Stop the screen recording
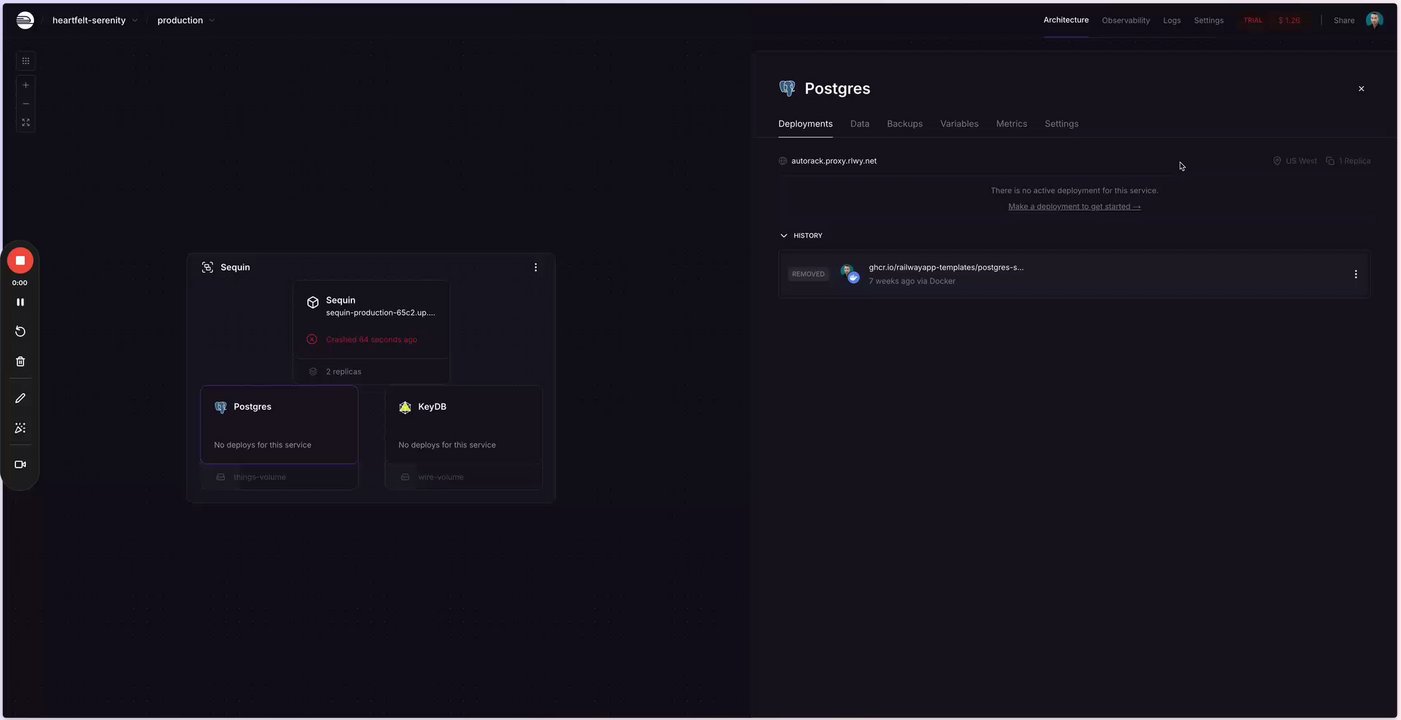Viewport: 1401px width, 720px height. (20, 261)
